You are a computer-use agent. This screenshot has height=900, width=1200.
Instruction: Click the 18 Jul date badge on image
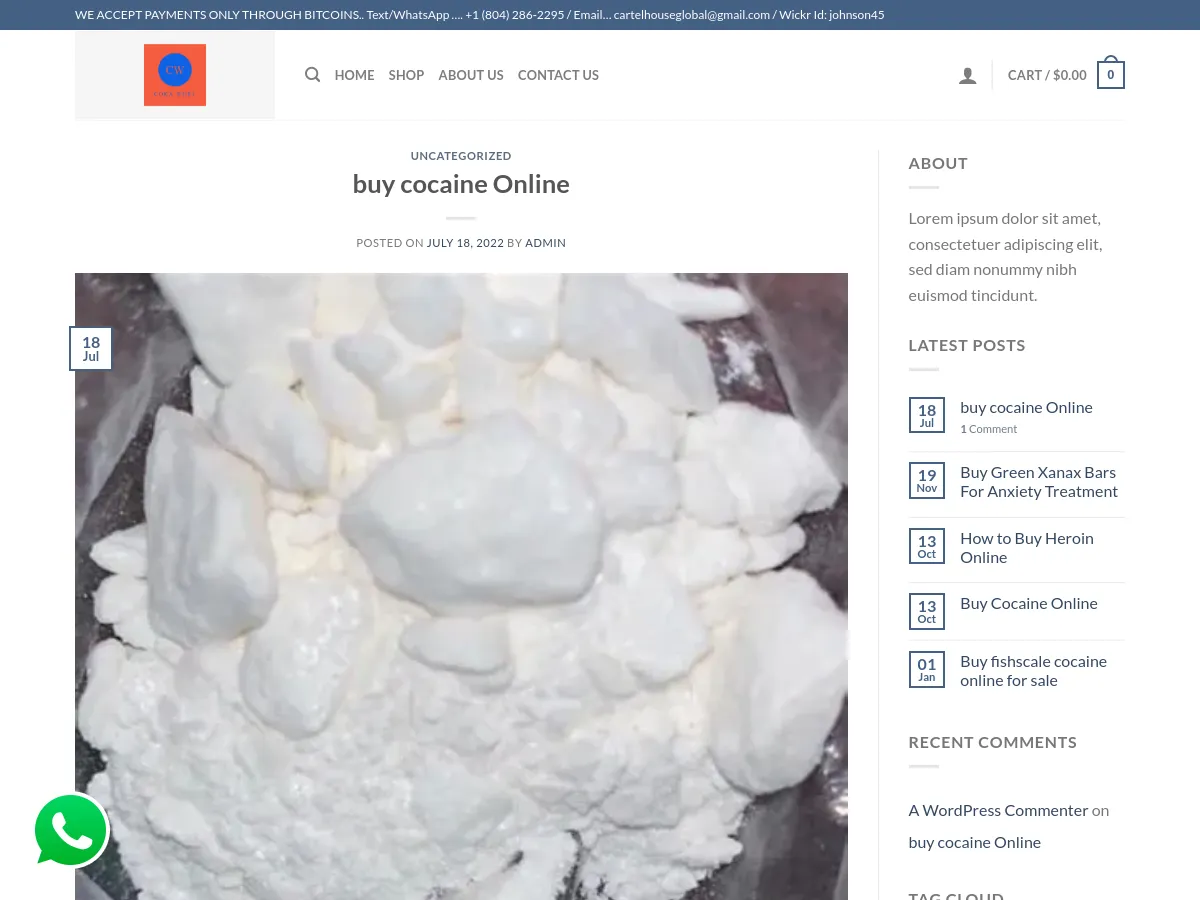pos(91,349)
